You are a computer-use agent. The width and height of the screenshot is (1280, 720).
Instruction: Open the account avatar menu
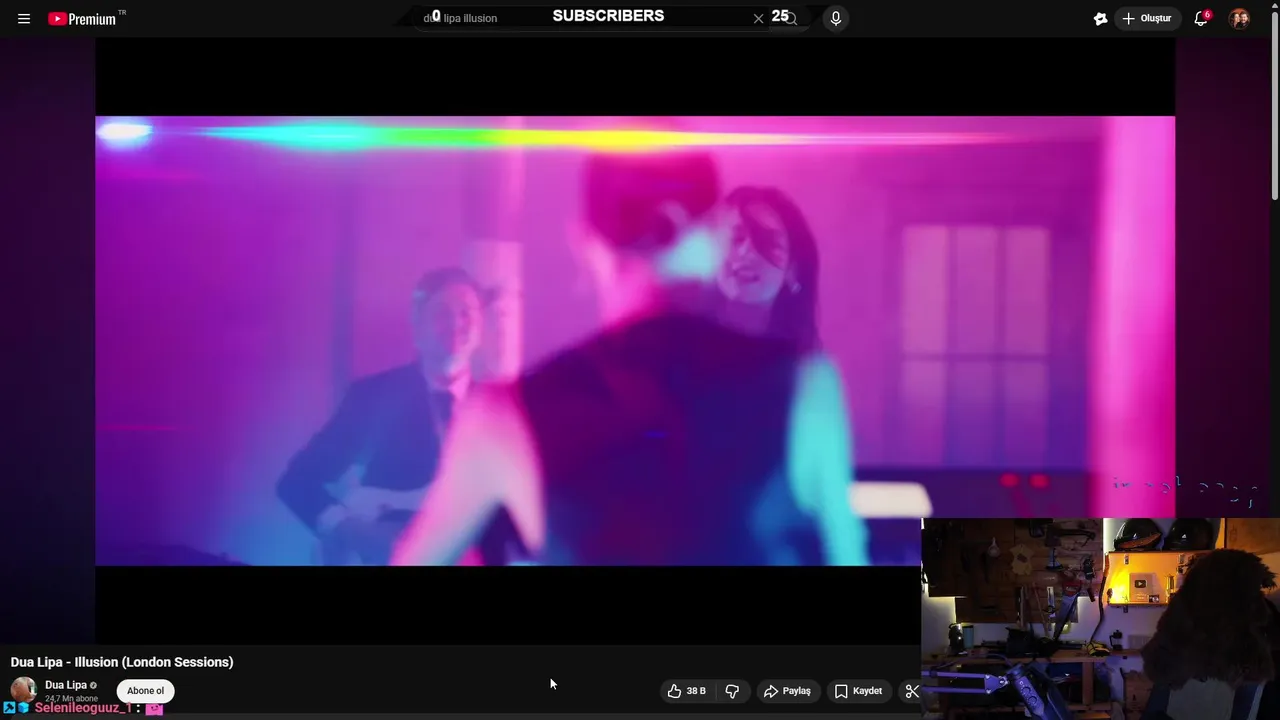1239,18
